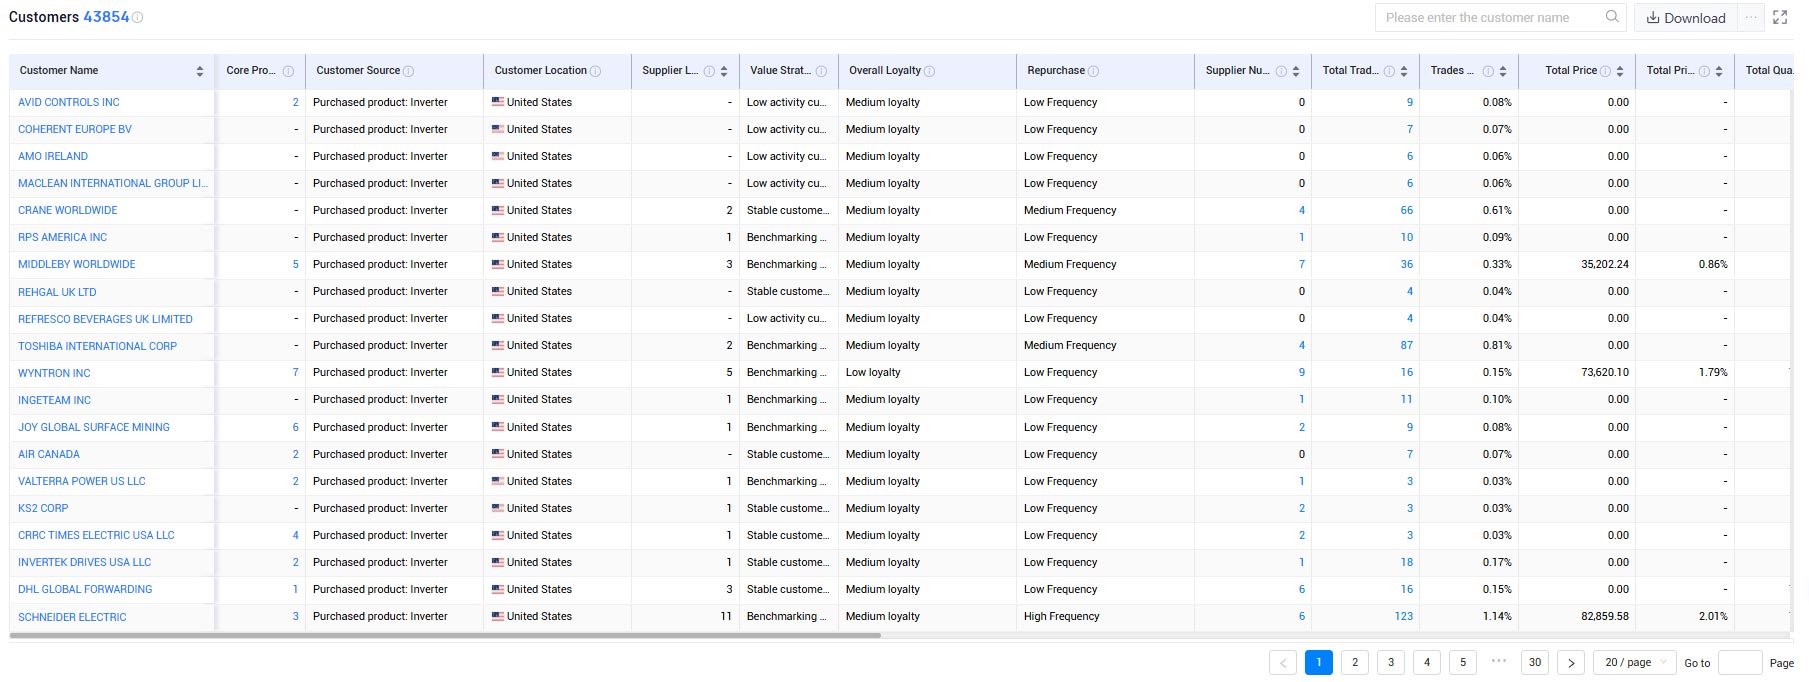Open the CRANE WORLDWIDE customer link
The height and width of the screenshot is (682, 1809).
[x=68, y=210]
